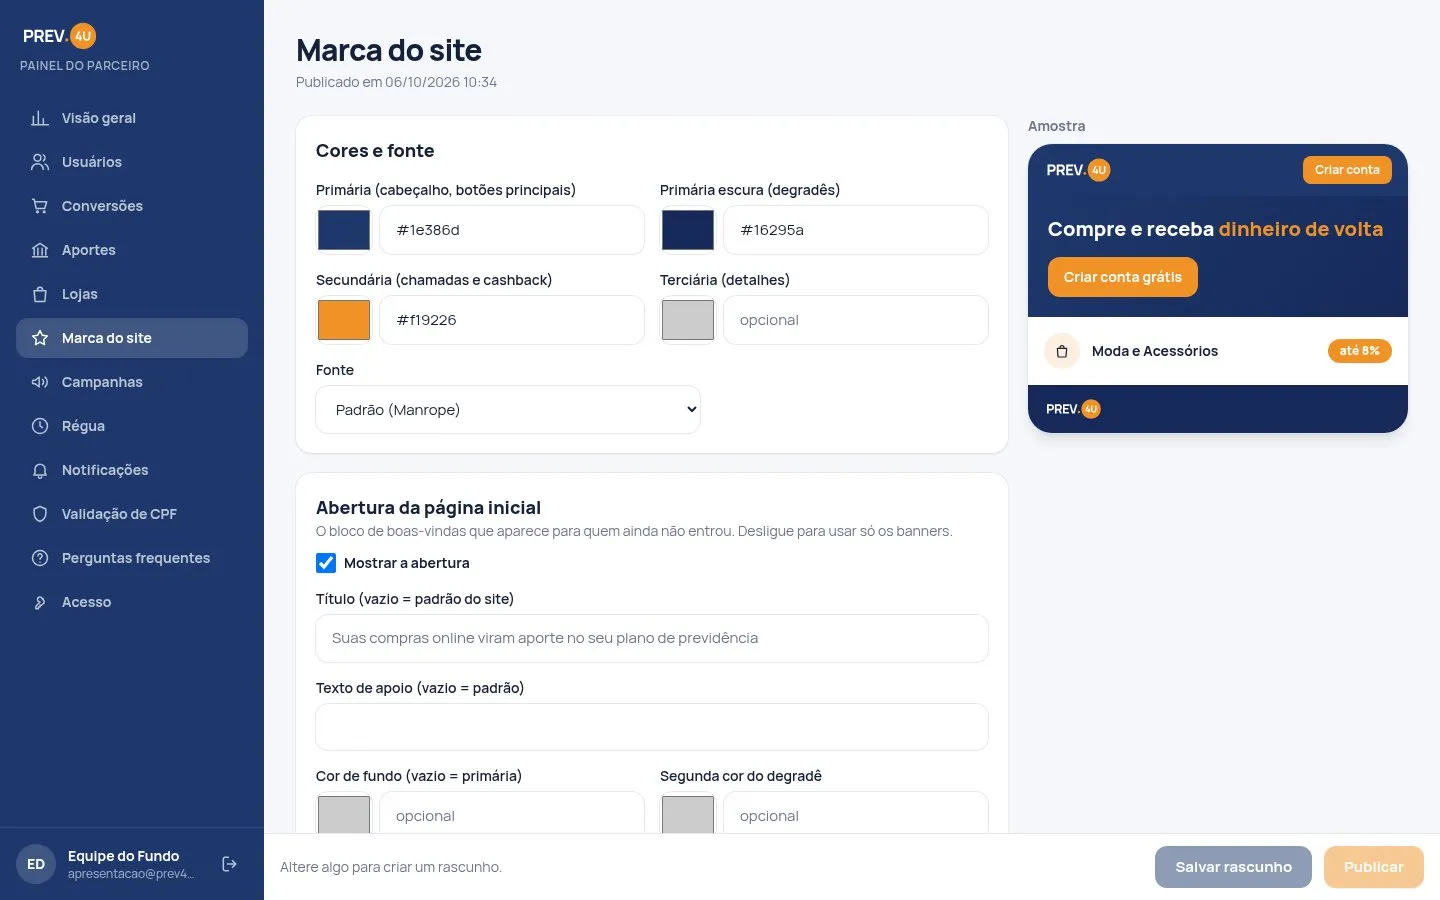Viewport: 1440px width, 900px height.
Task: Click the Lojas shopping bag icon
Action: (40, 294)
